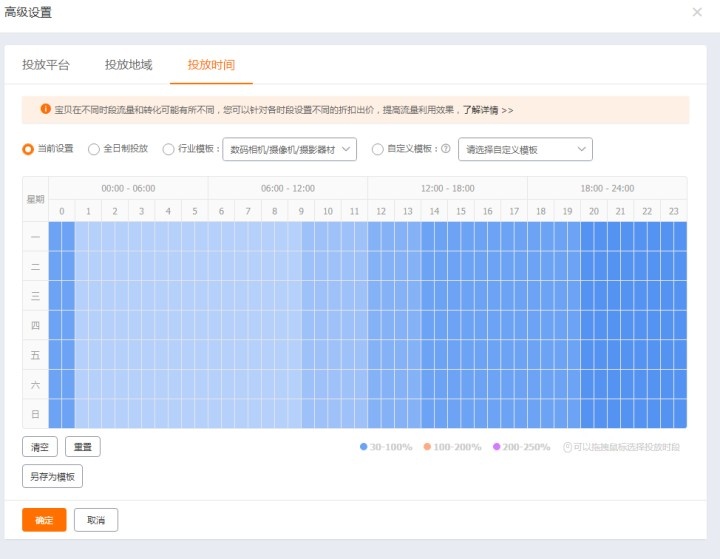Click the hour 9 column header
Viewport: 720px width, 559px height.
[x=301, y=211]
